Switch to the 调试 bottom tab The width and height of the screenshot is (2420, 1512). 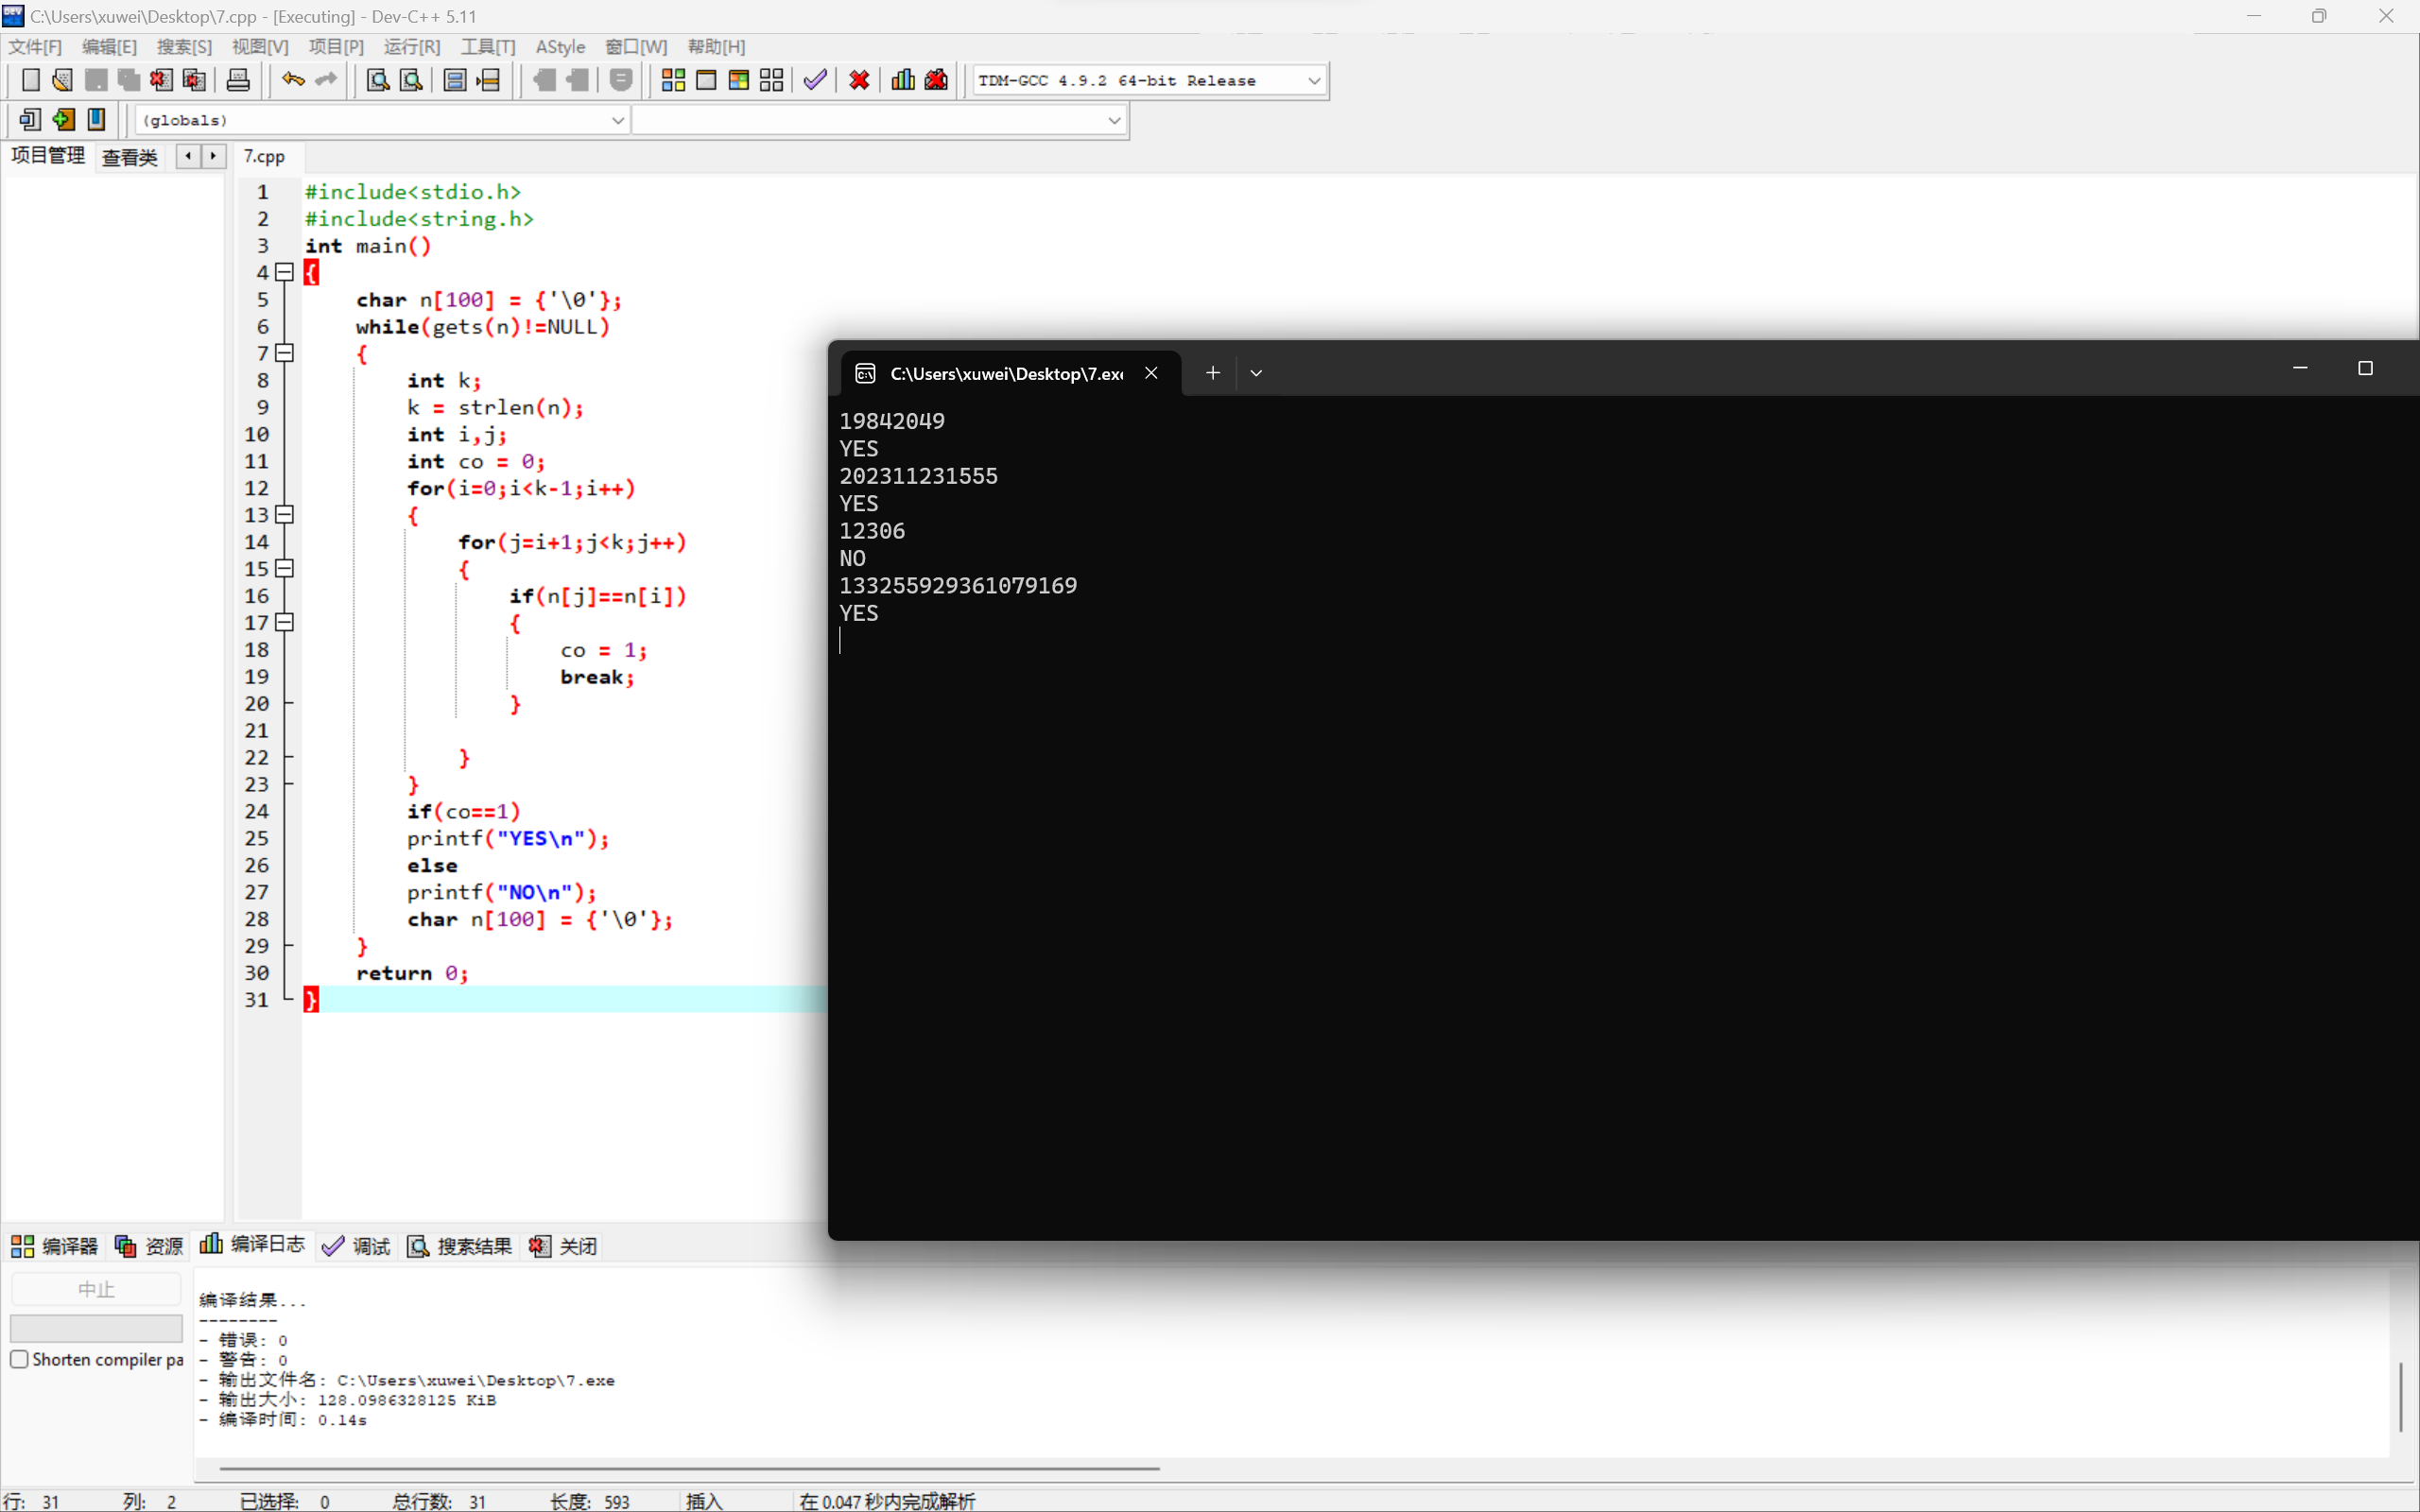point(357,1246)
